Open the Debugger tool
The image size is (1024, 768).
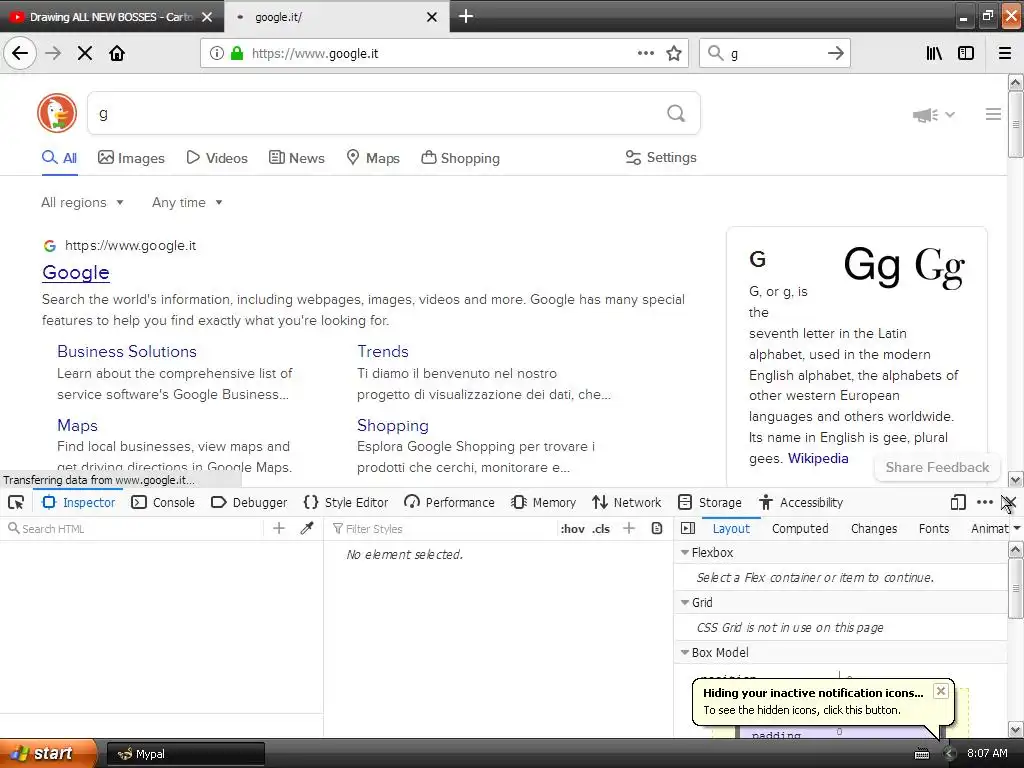[249, 502]
